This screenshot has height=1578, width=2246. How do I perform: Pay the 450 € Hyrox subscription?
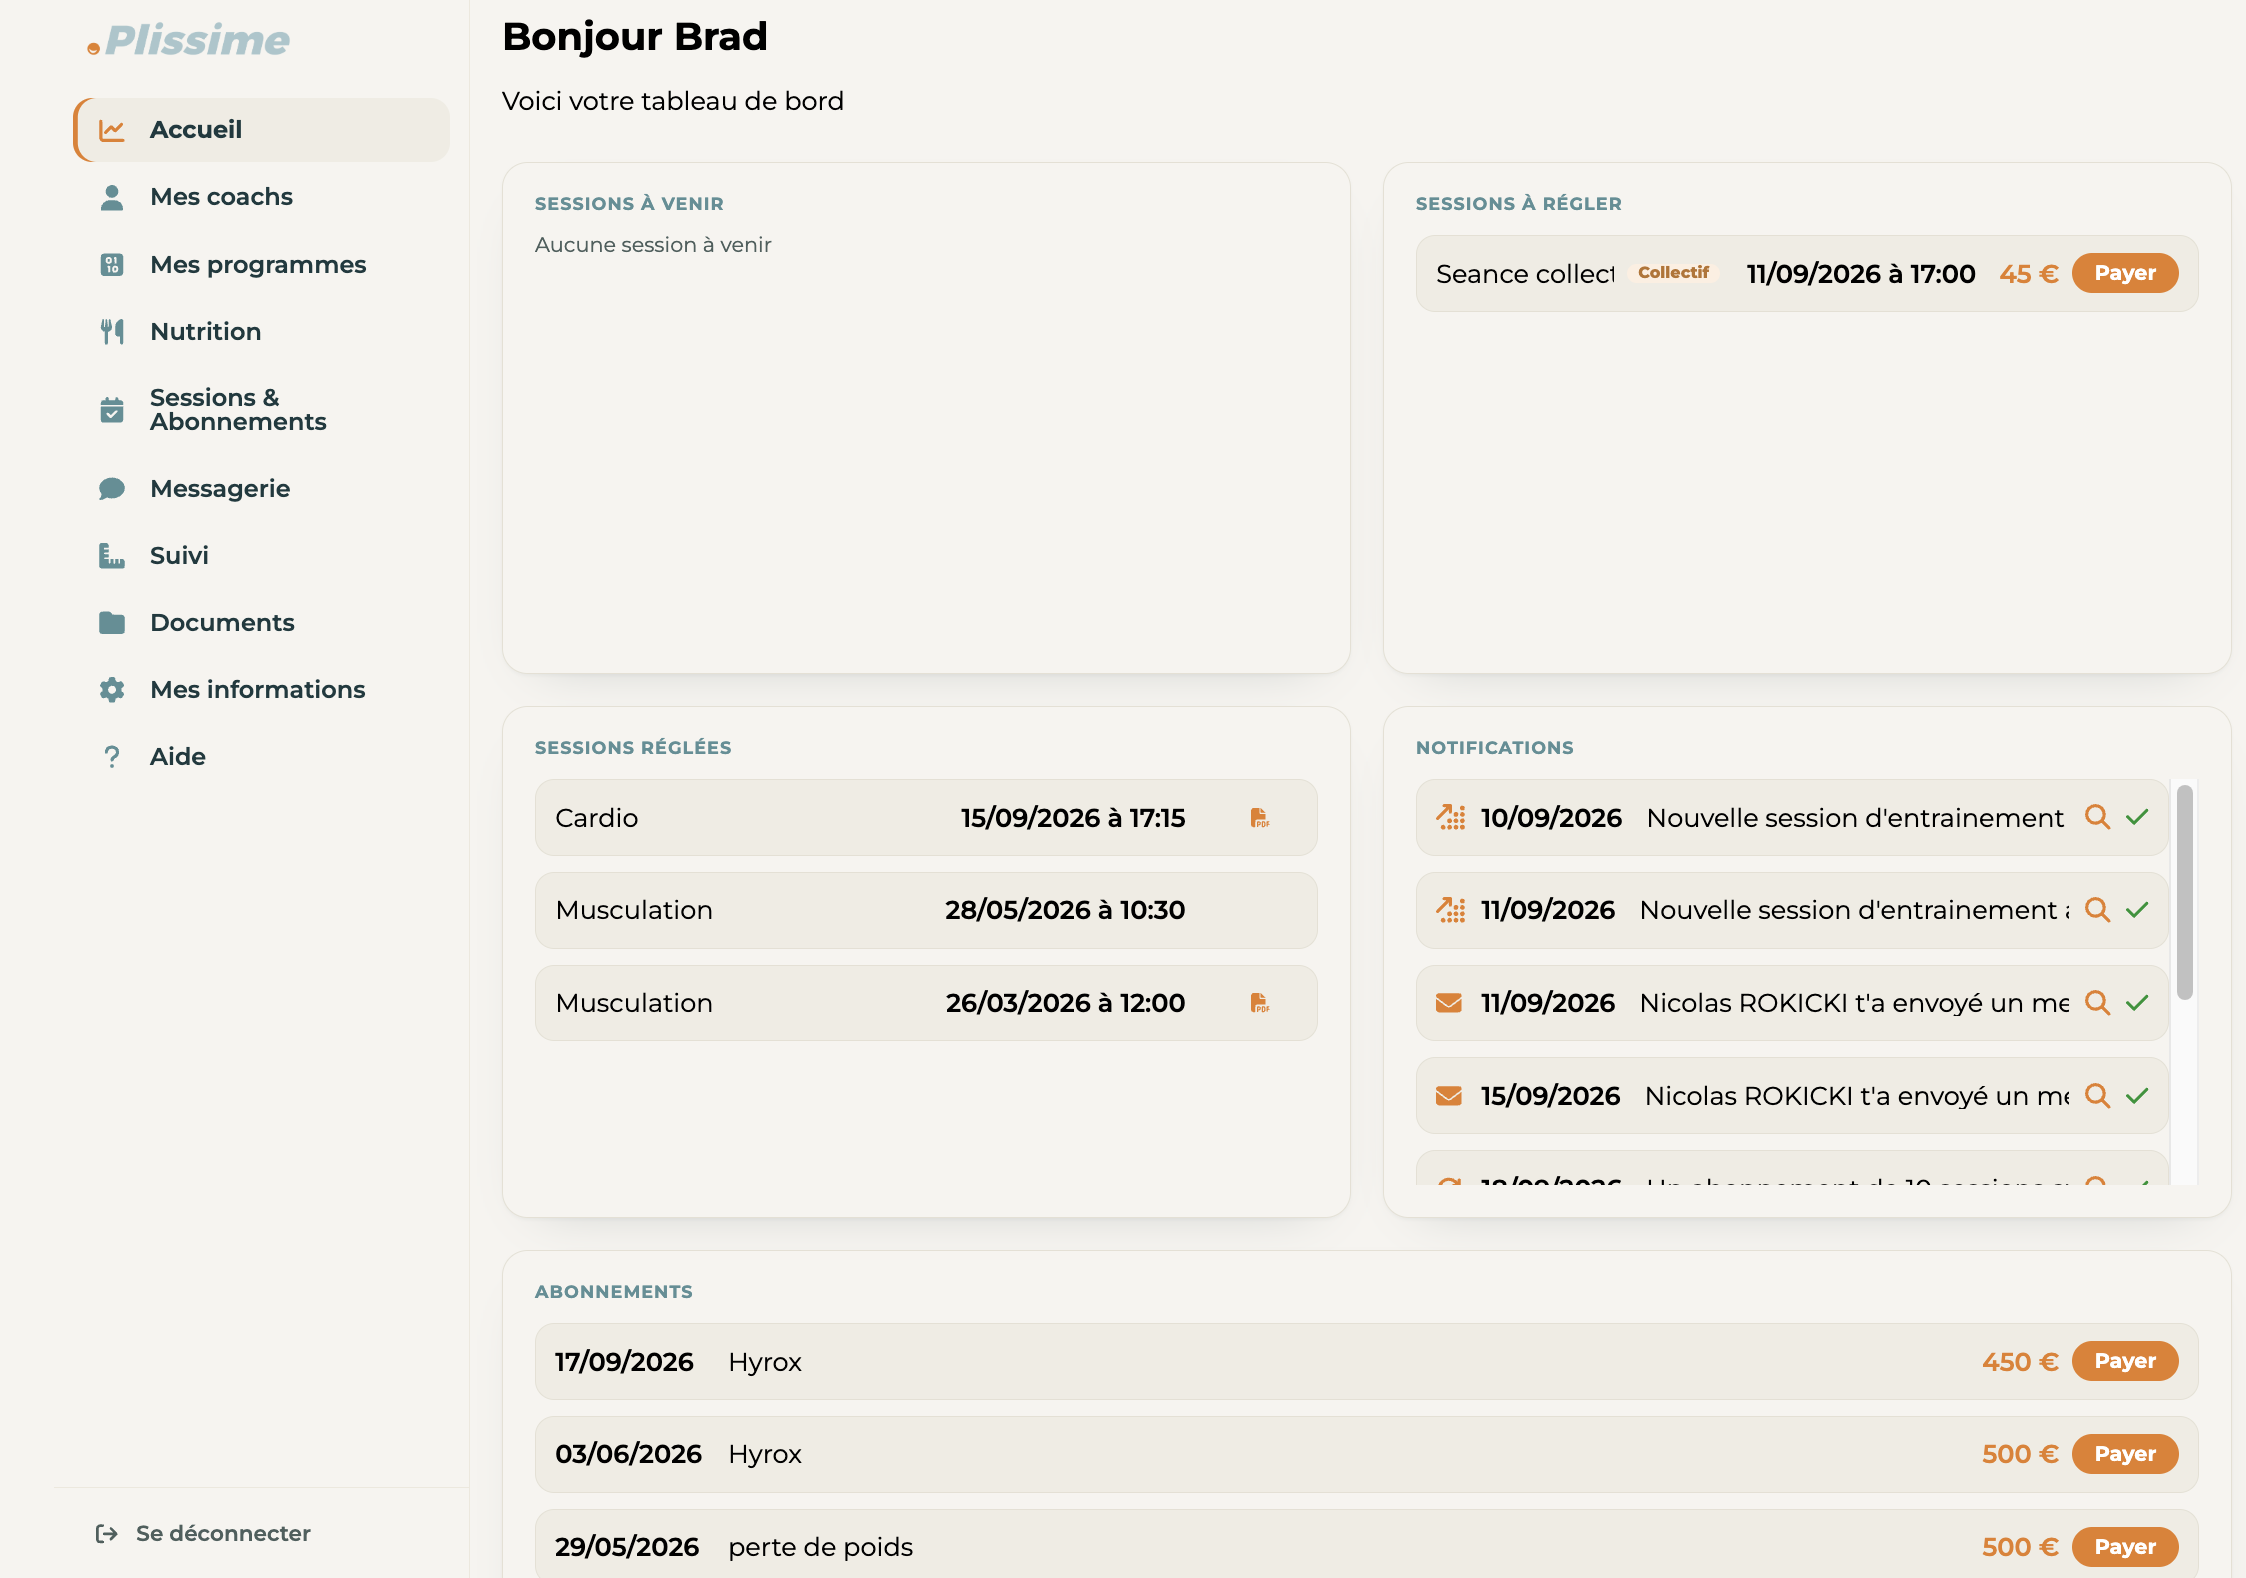point(2125,1361)
